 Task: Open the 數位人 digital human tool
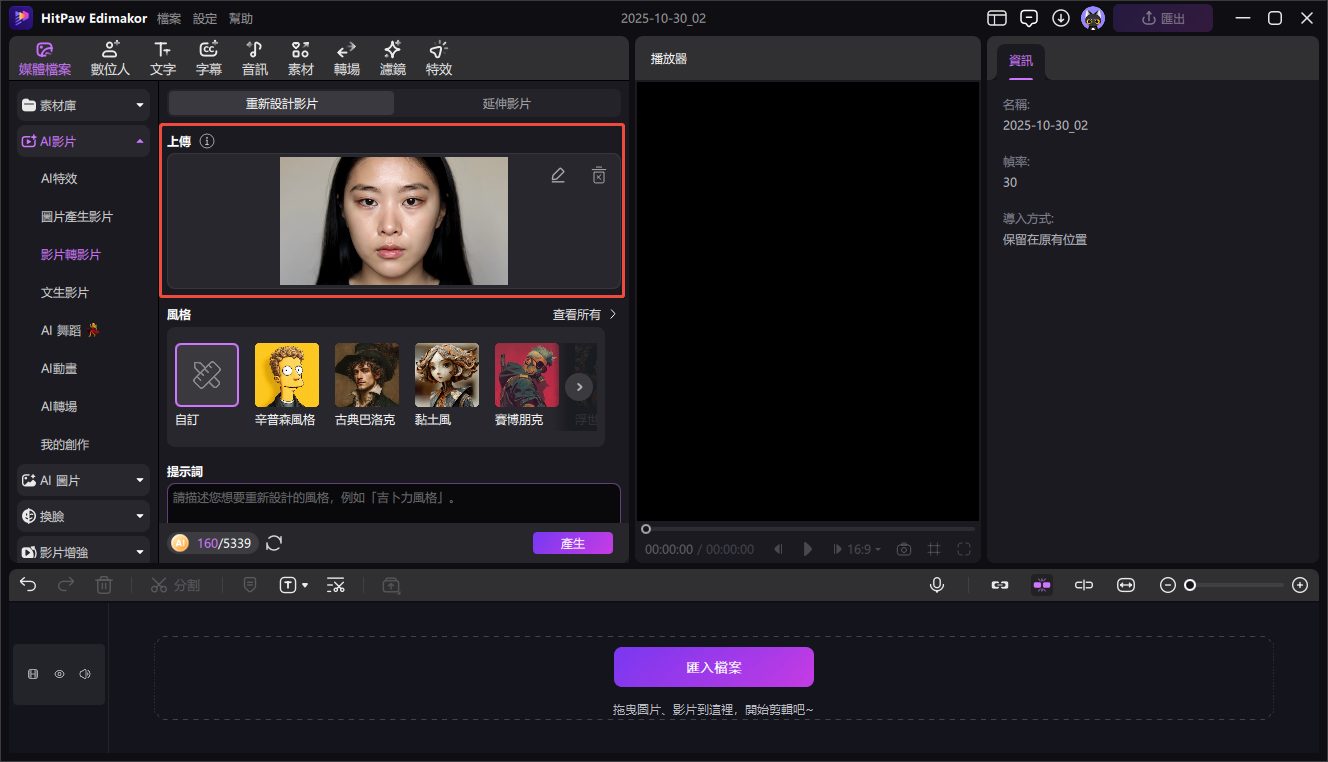click(x=110, y=58)
